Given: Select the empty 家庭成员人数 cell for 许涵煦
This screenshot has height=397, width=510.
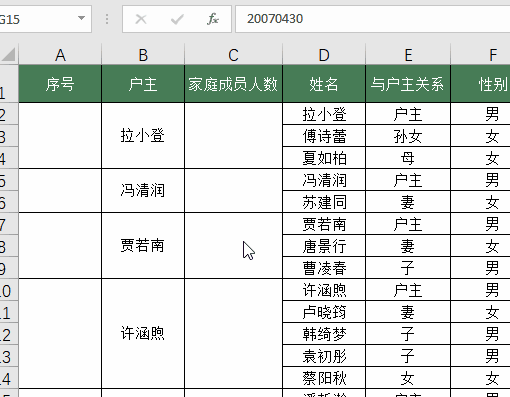Looking at the screenshot, I should tap(233, 333).
